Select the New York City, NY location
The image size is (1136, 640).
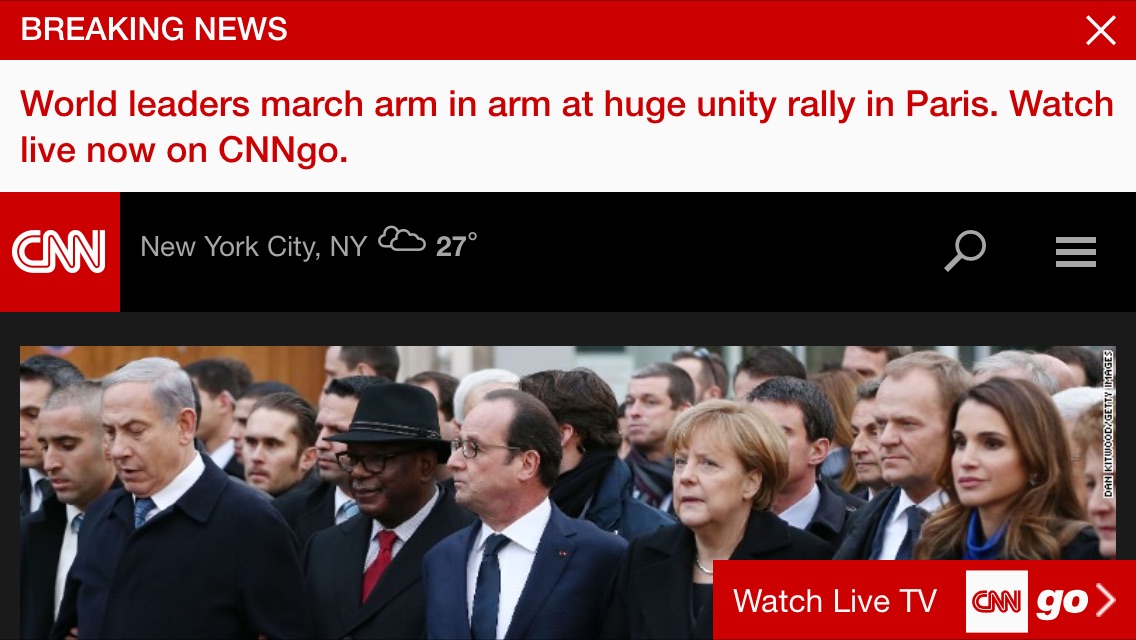(x=254, y=247)
